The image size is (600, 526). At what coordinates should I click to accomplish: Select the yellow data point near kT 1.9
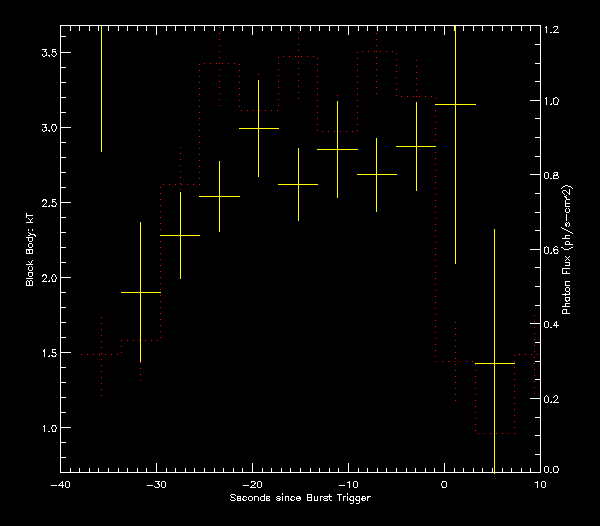tap(140, 292)
